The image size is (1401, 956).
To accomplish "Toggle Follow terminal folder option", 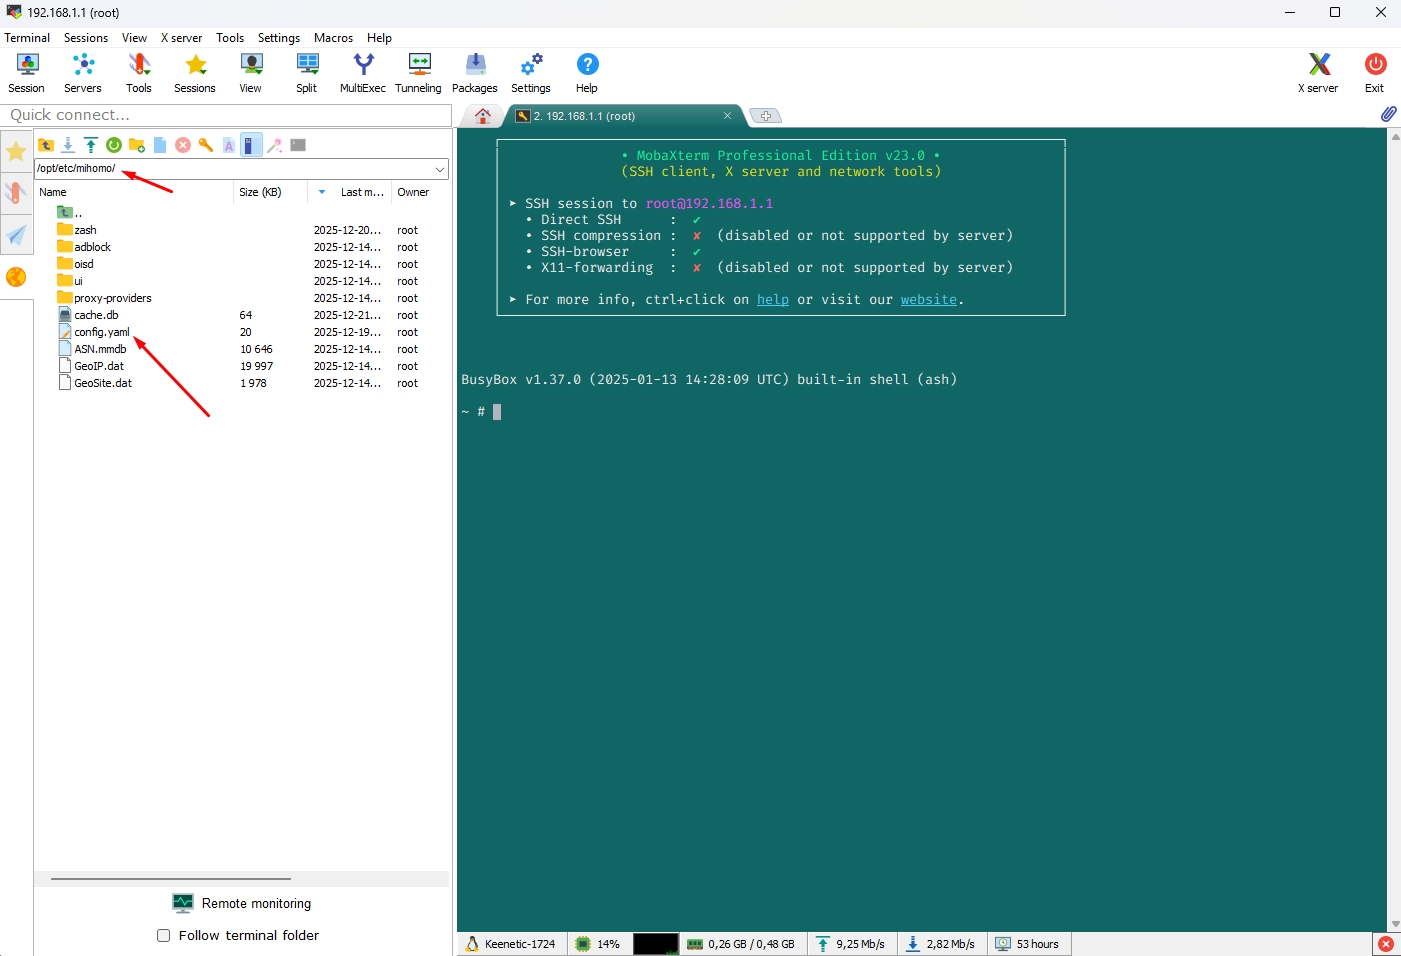I will [163, 935].
